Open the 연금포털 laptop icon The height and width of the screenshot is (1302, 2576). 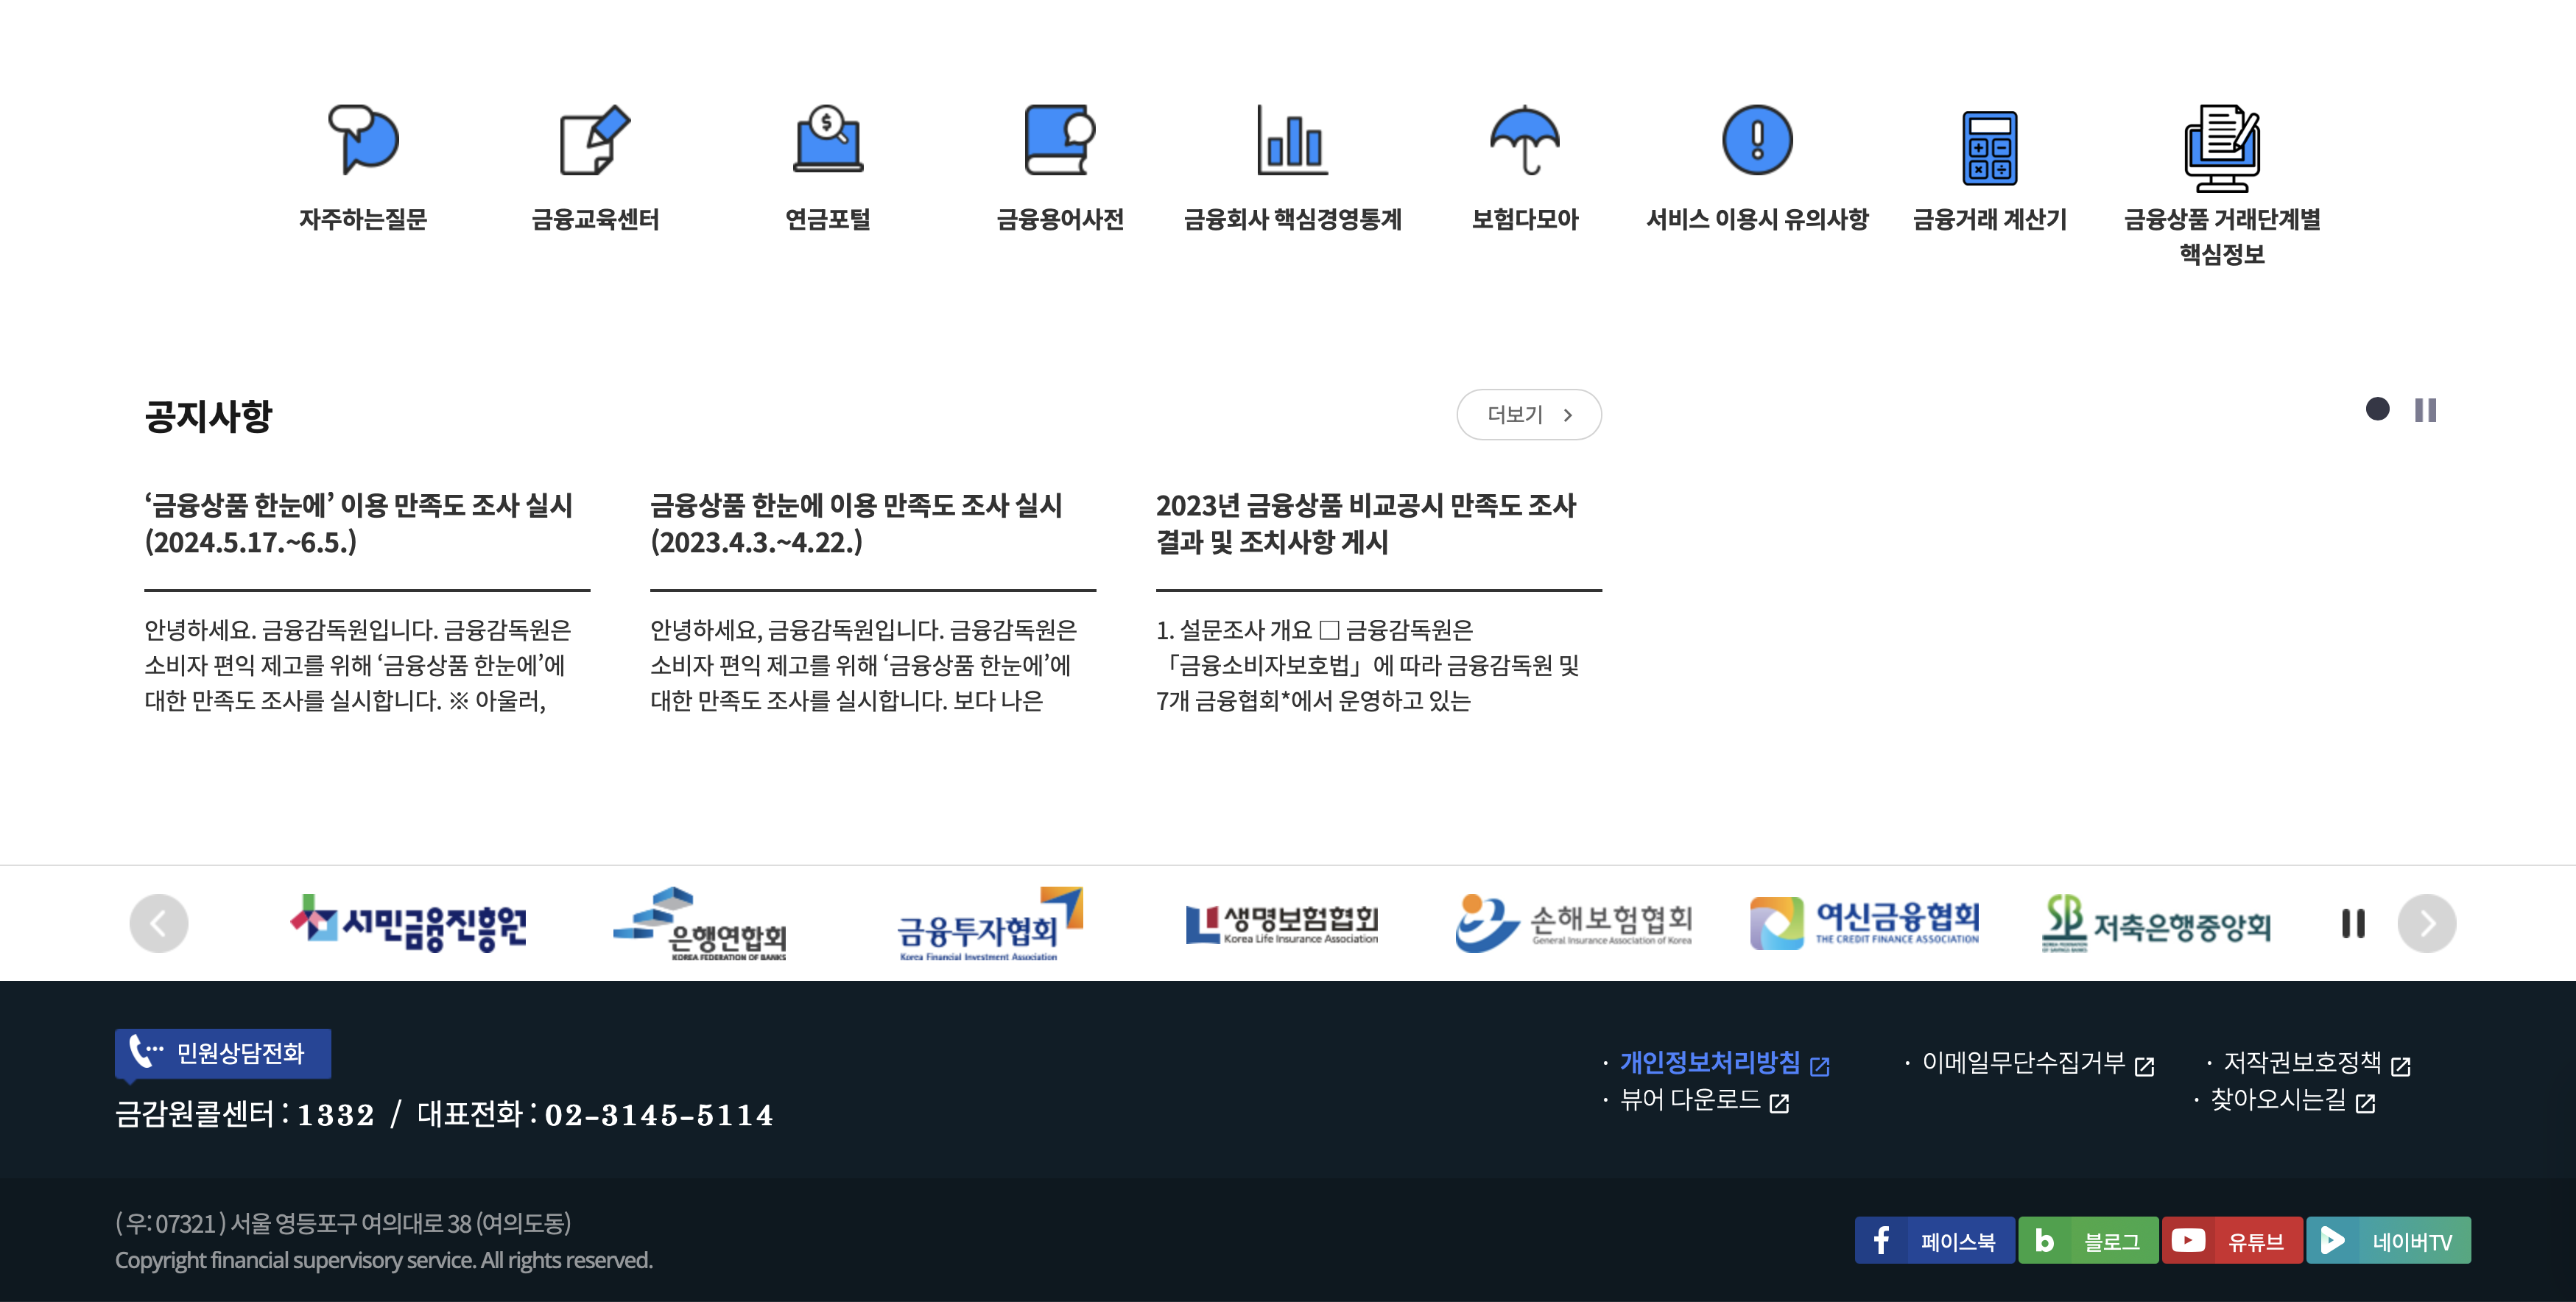(x=827, y=140)
